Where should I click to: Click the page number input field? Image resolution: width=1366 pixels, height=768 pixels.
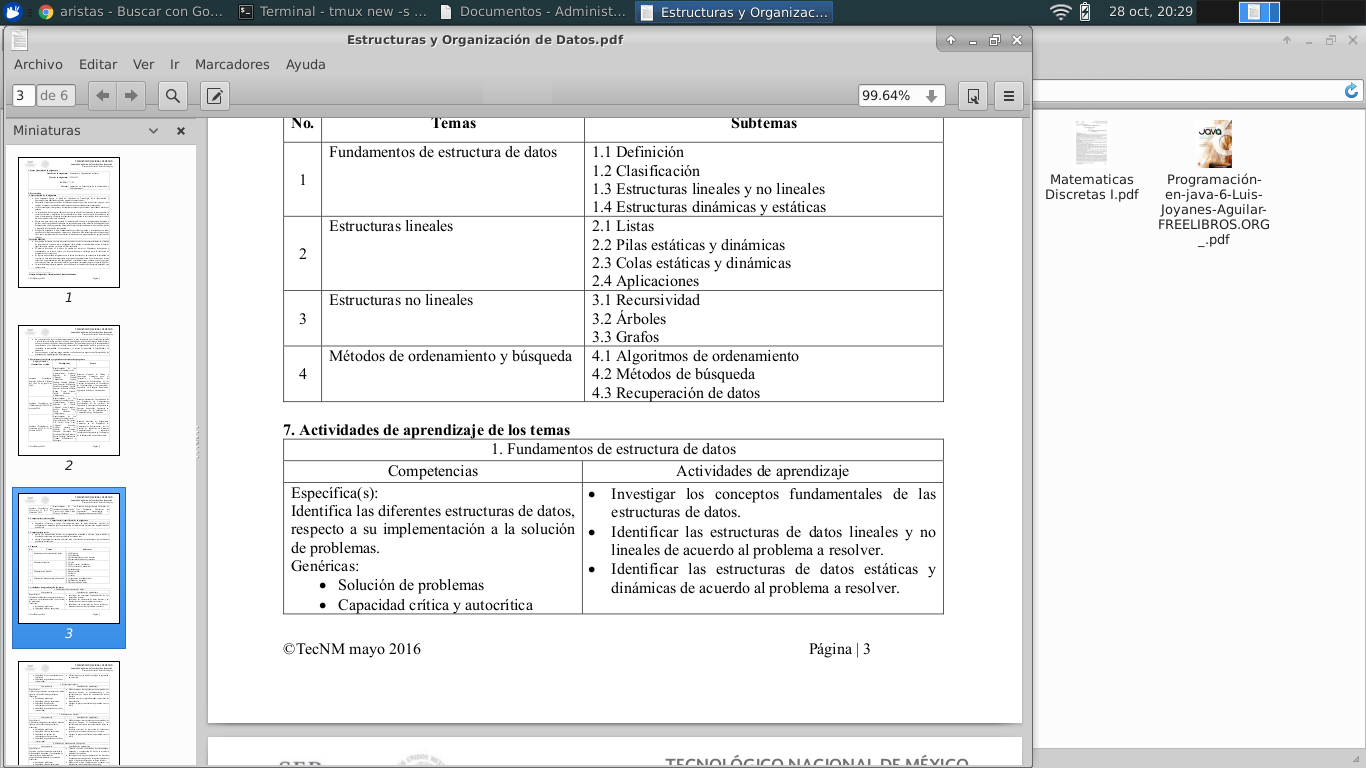(x=23, y=96)
